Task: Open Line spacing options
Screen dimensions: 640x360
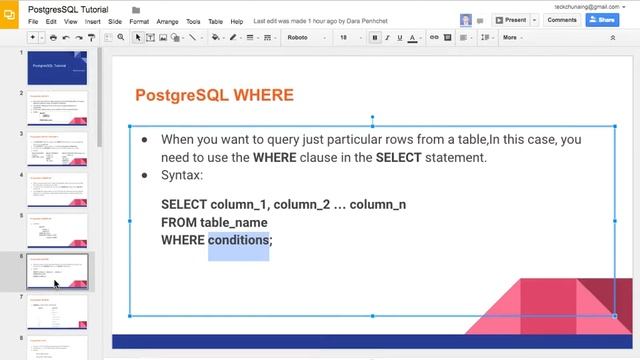Action: [485, 38]
